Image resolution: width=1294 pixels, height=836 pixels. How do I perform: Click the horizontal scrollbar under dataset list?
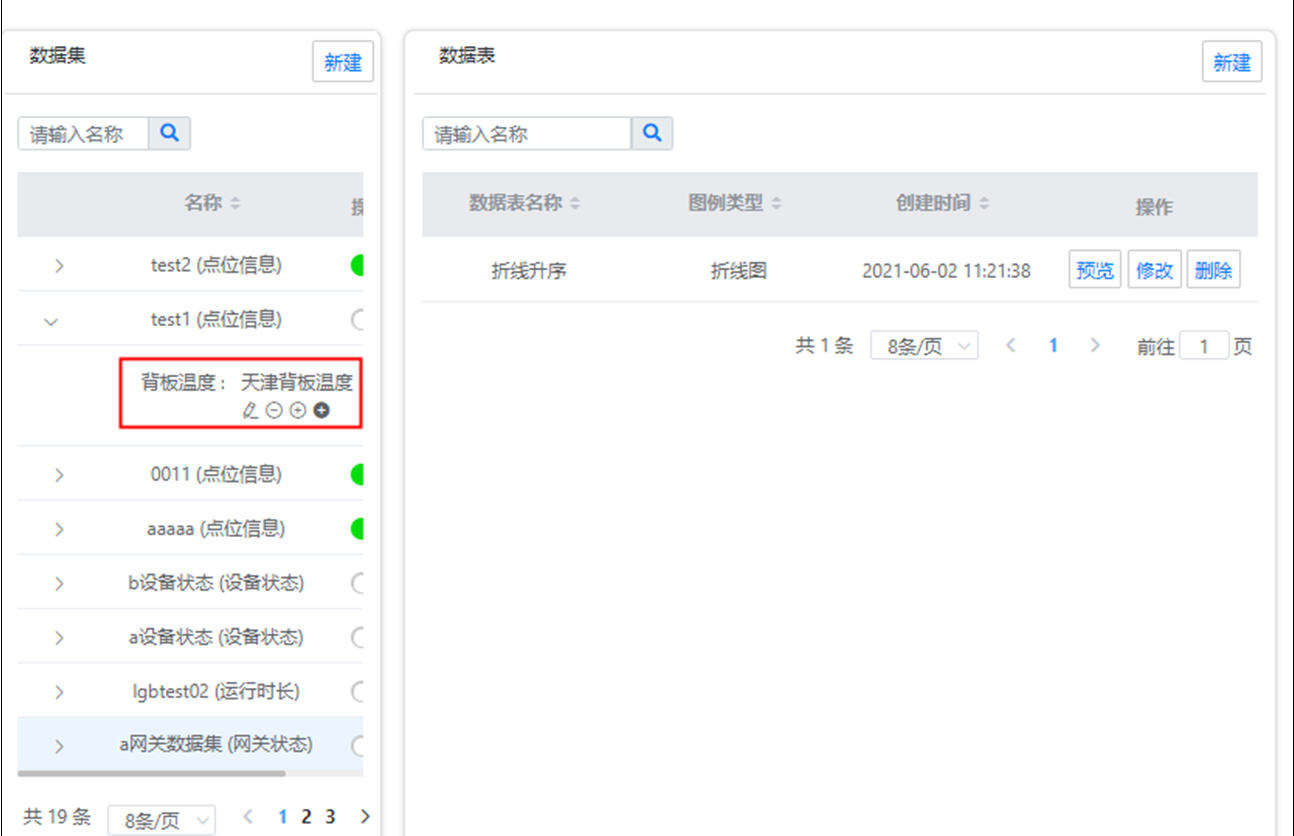pyautogui.click(x=151, y=773)
